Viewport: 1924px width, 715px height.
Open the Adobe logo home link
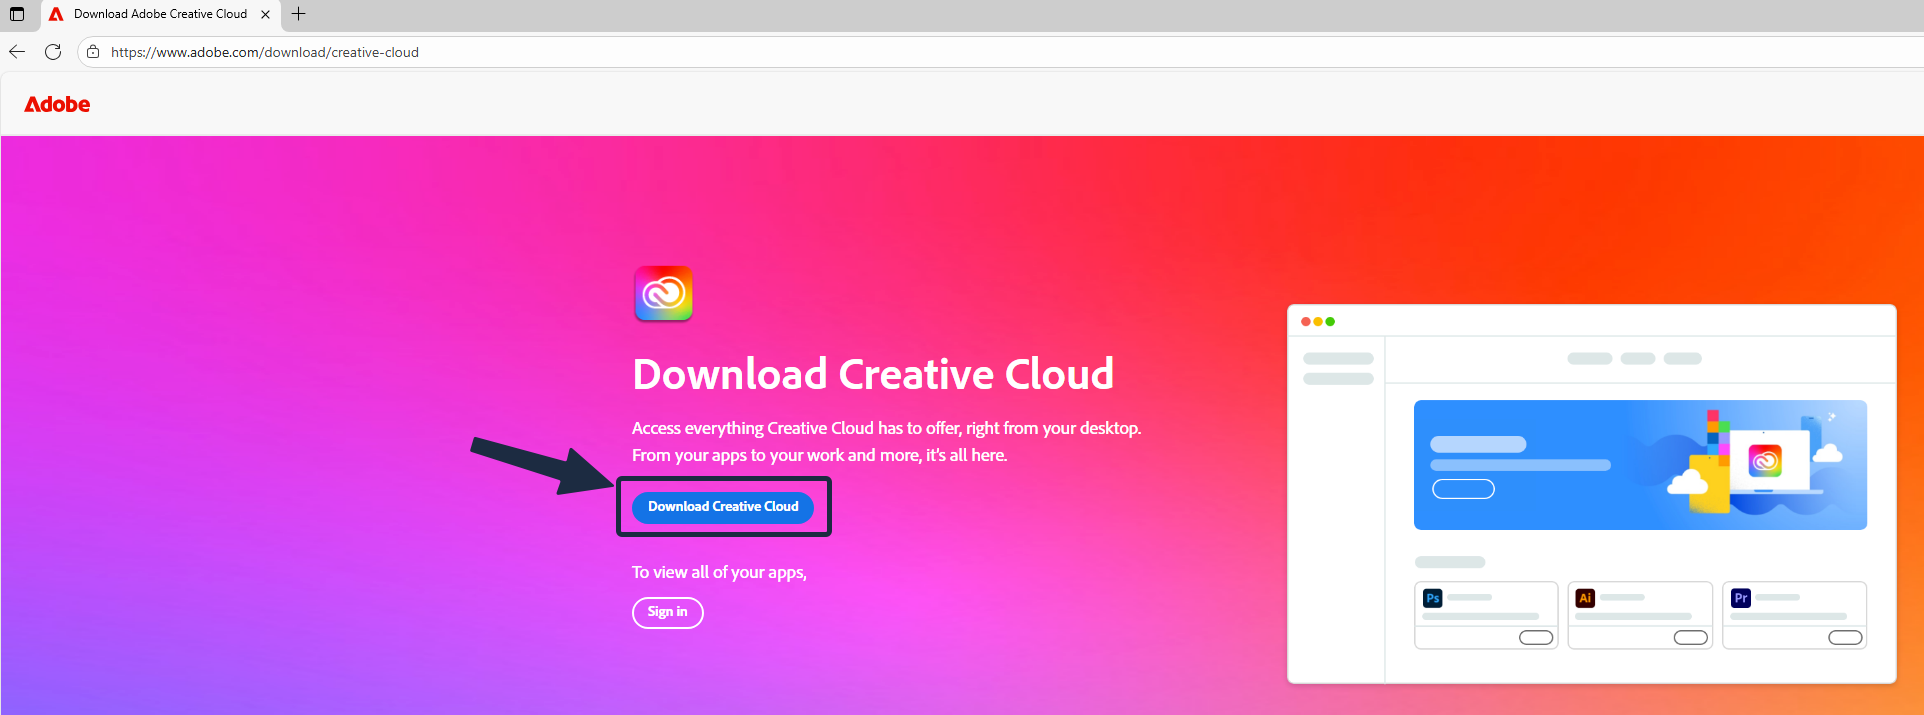[57, 104]
